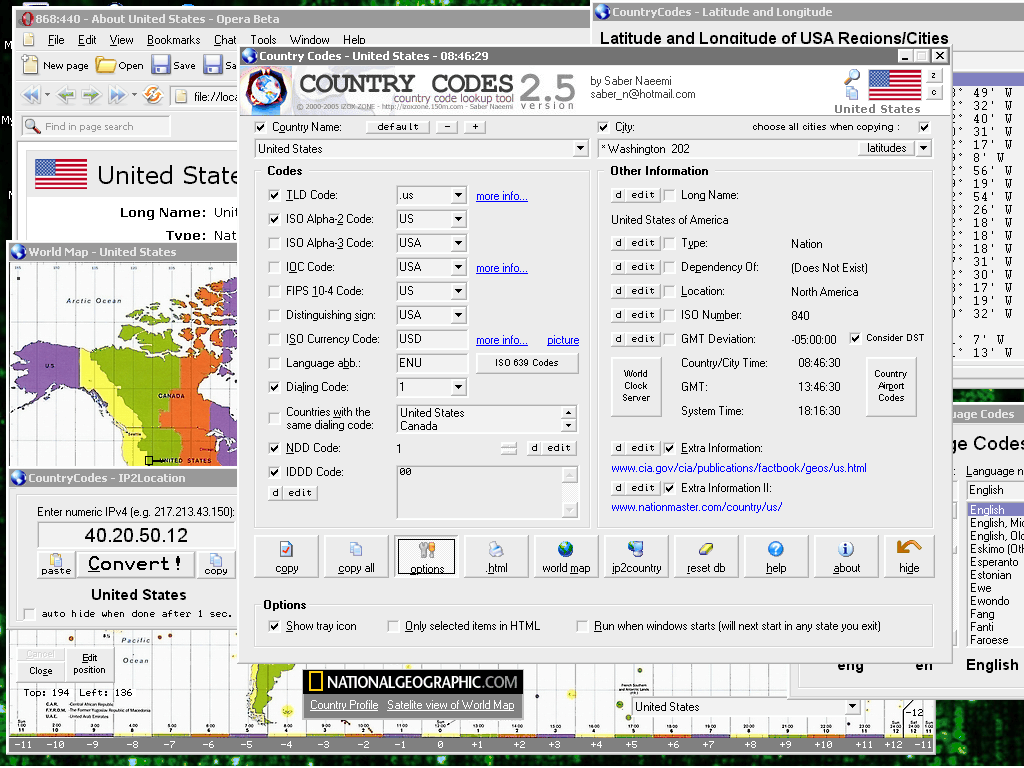Disable the Show tray icon option
Image resolution: width=1024 pixels, height=768 pixels.
coord(274,626)
